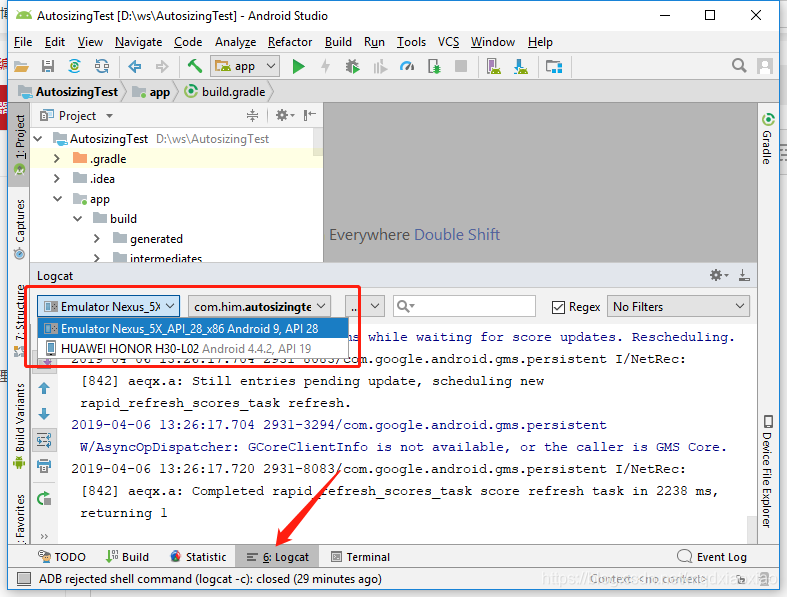Open the Tools menu
This screenshot has width=787, height=597.
(411, 42)
